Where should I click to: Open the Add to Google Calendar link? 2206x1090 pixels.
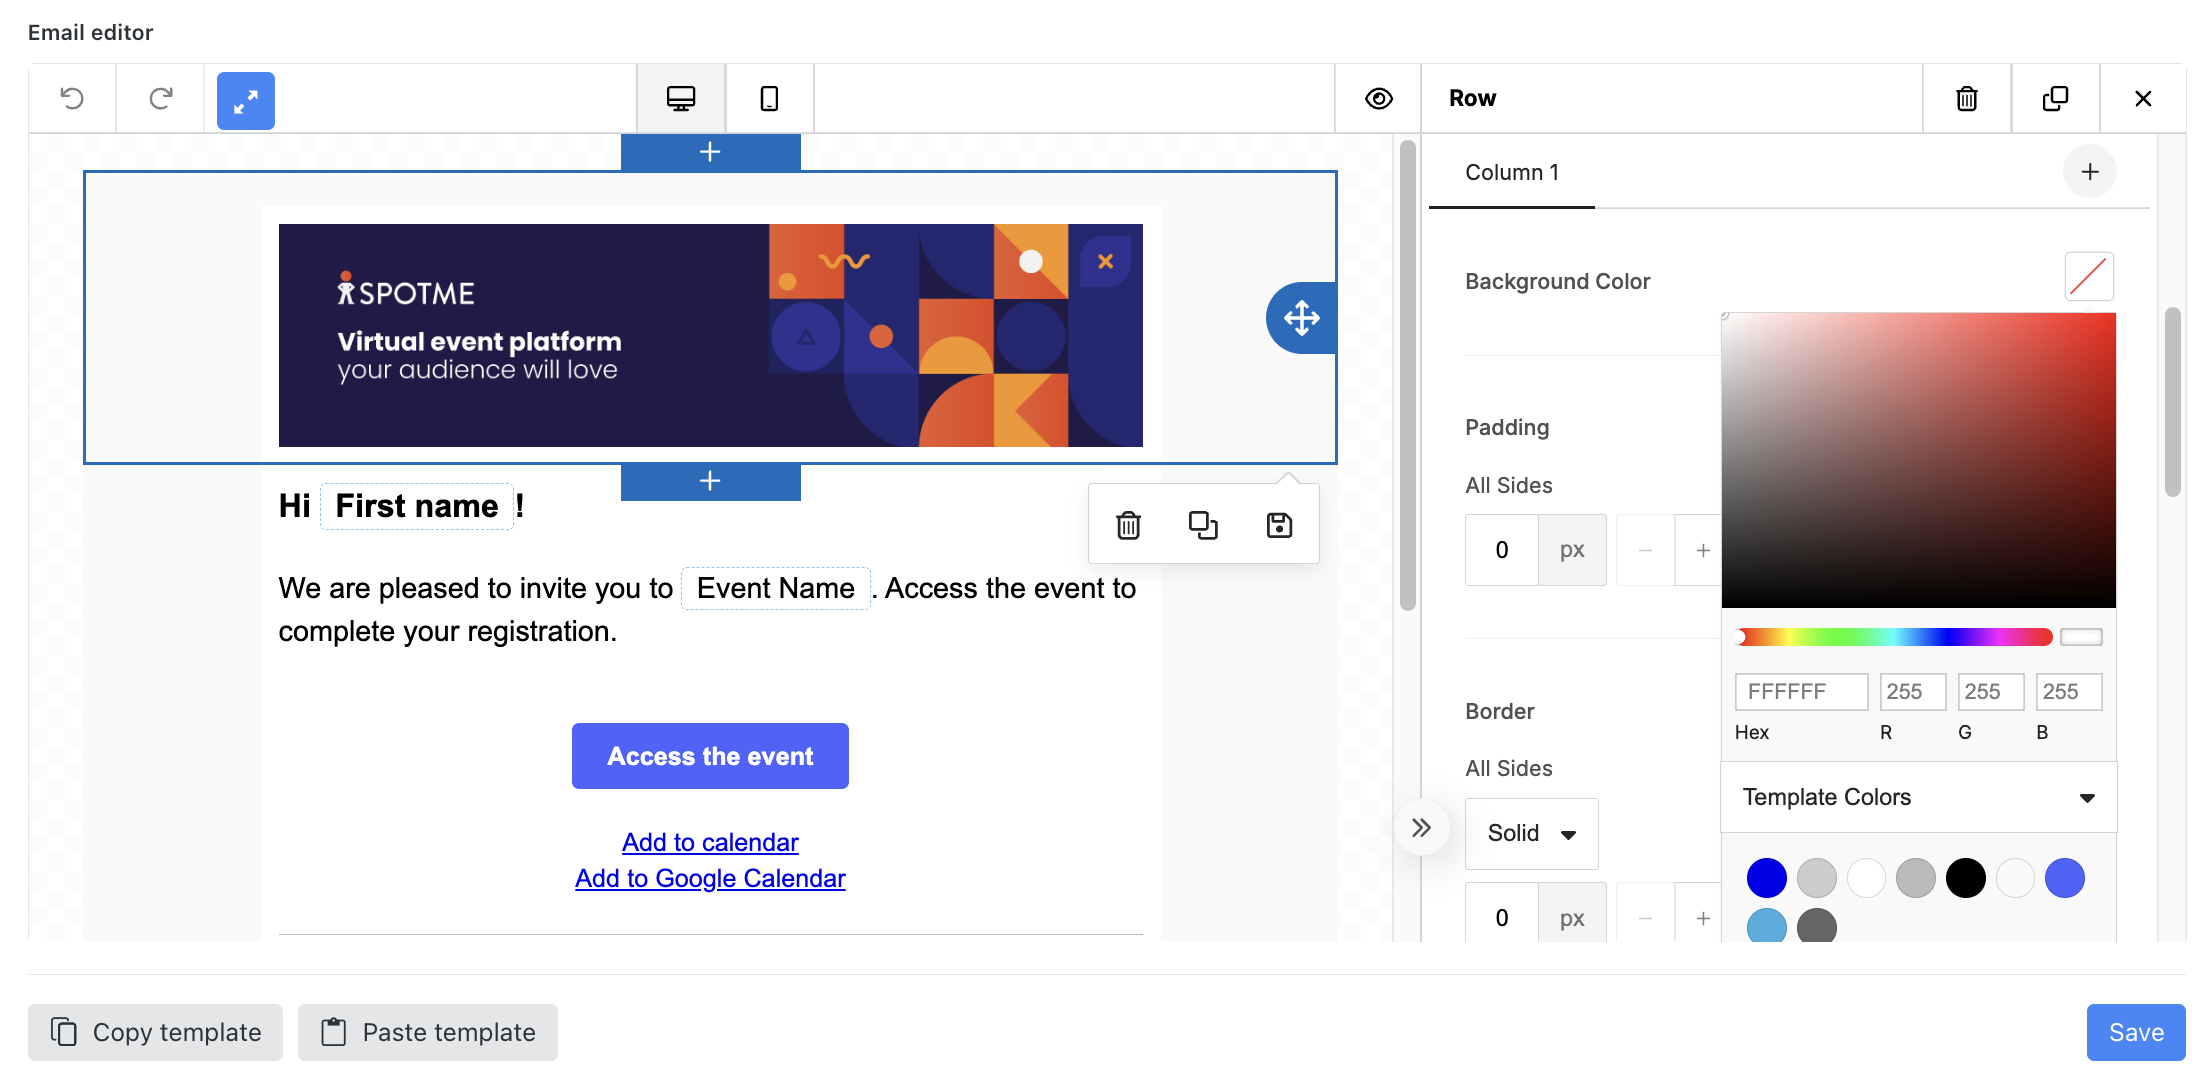pyautogui.click(x=710, y=878)
